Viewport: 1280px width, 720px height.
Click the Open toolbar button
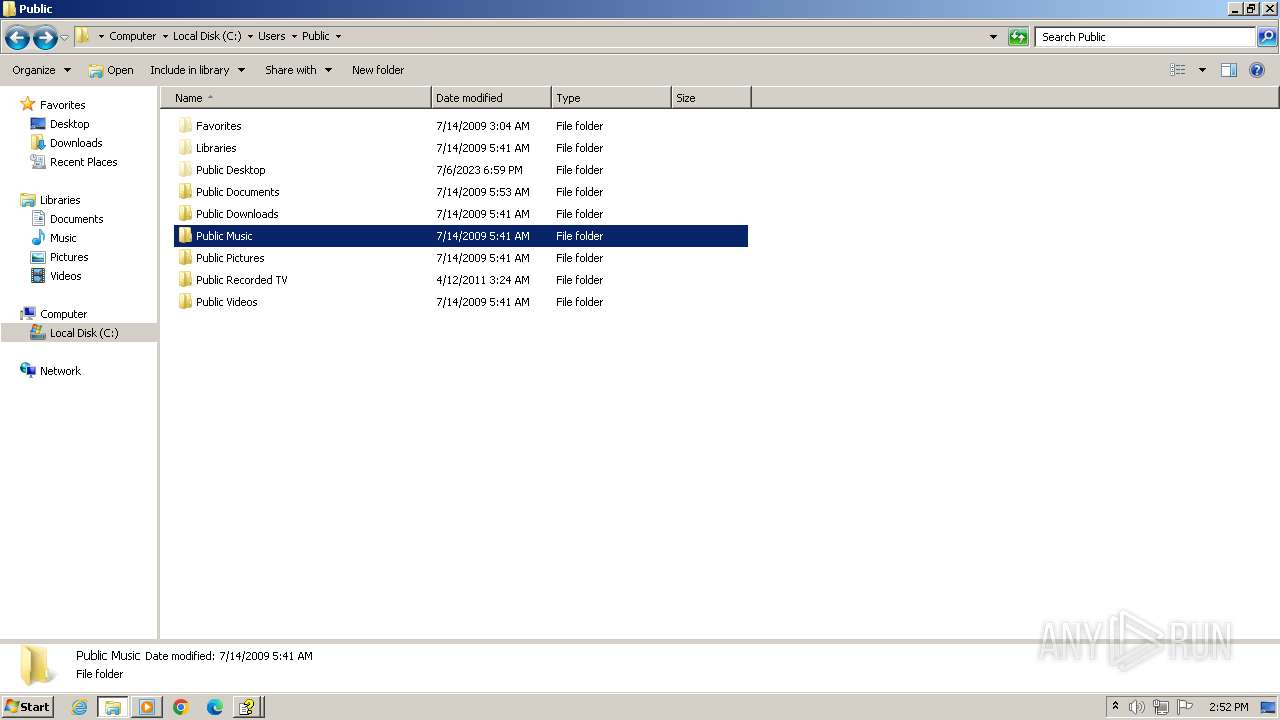coord(111,70)
